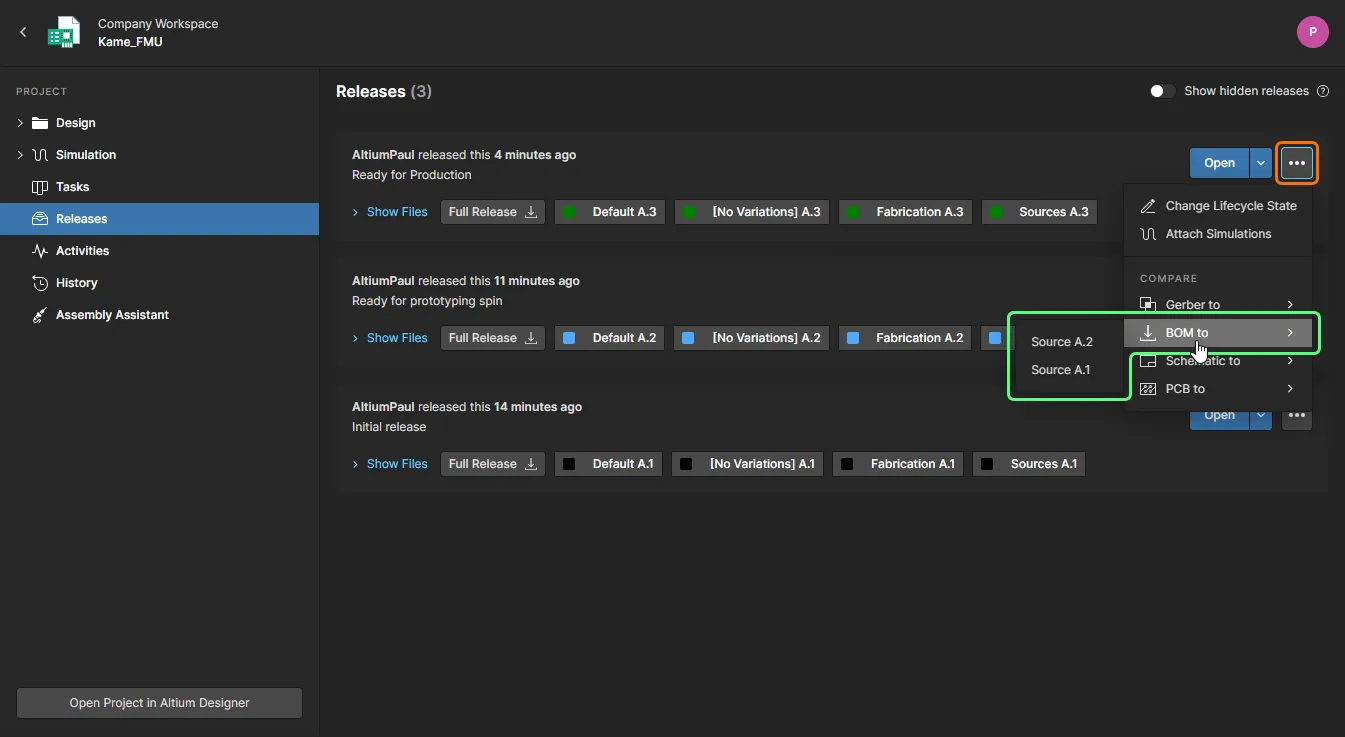Open Activities in the sidebar
Screen dimensions: 1345x737
click(159, 251)
